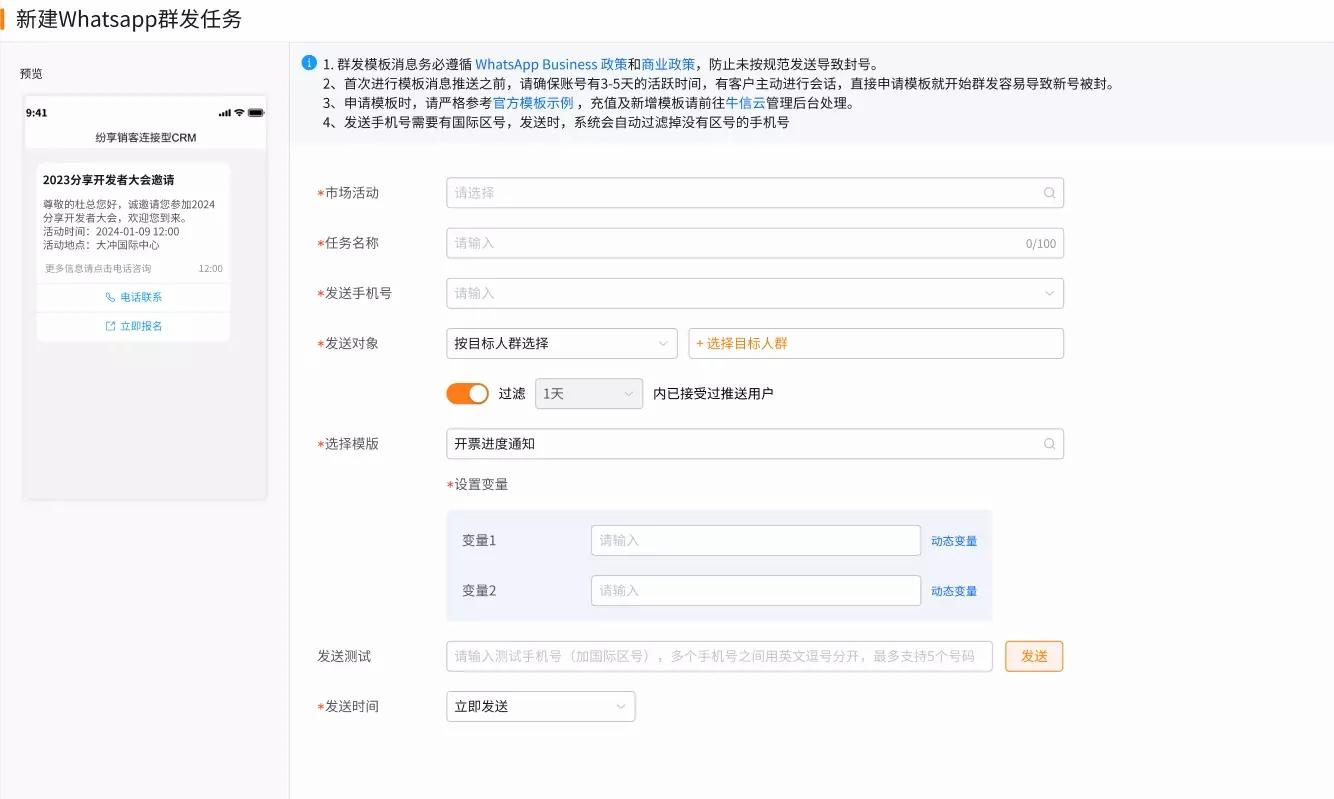Open the 商业政策 link
The image size is (1334, 799).
(x=668, y=64)
